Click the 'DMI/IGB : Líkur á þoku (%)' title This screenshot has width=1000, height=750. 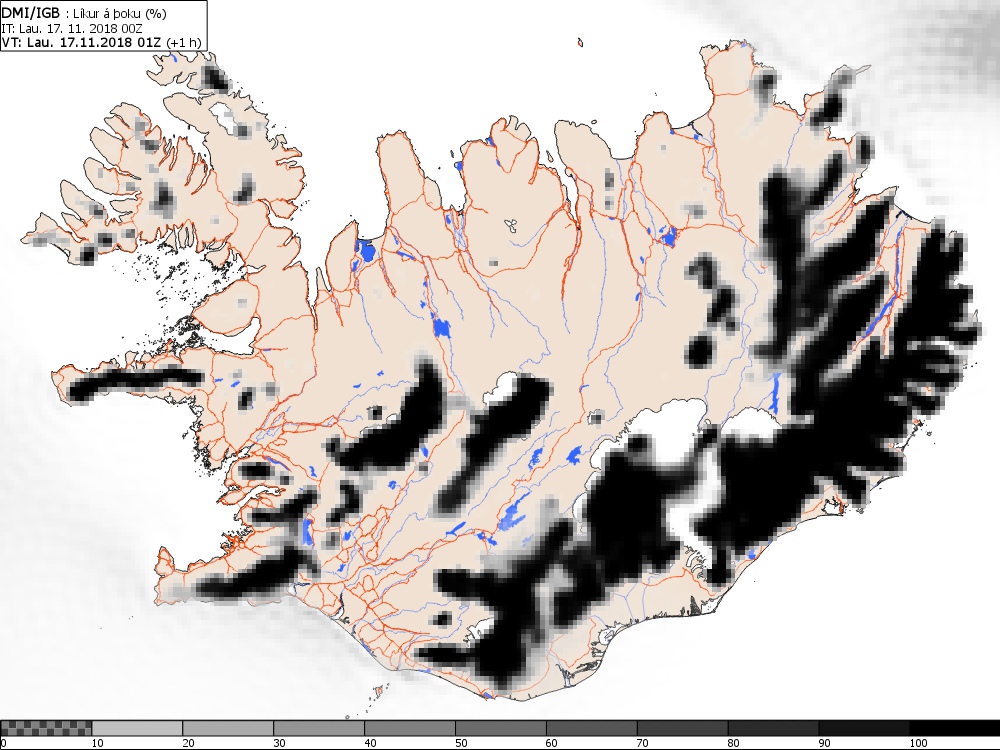point(84,13)
